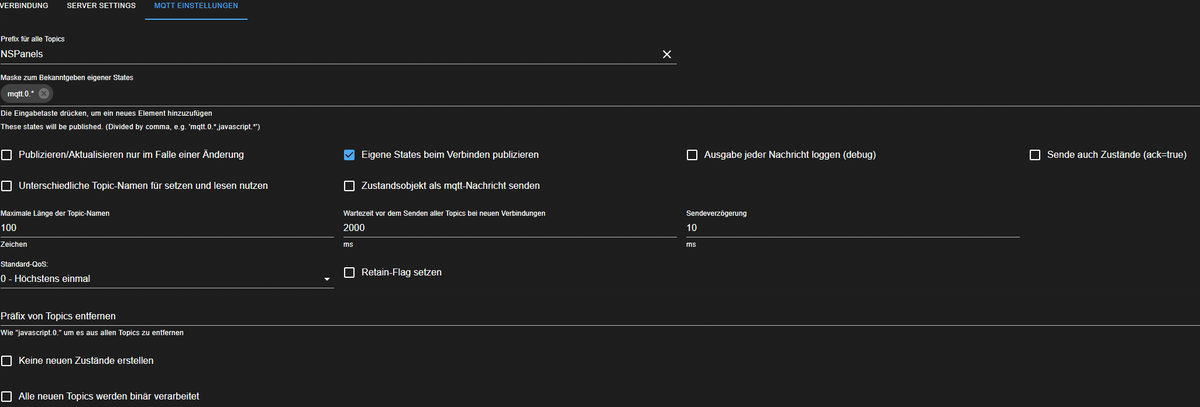Focus the Maximale Länge der Topic-Namen field
Image resolution: width=1200 pixels, height=407 pixels.
coord(167,228)
